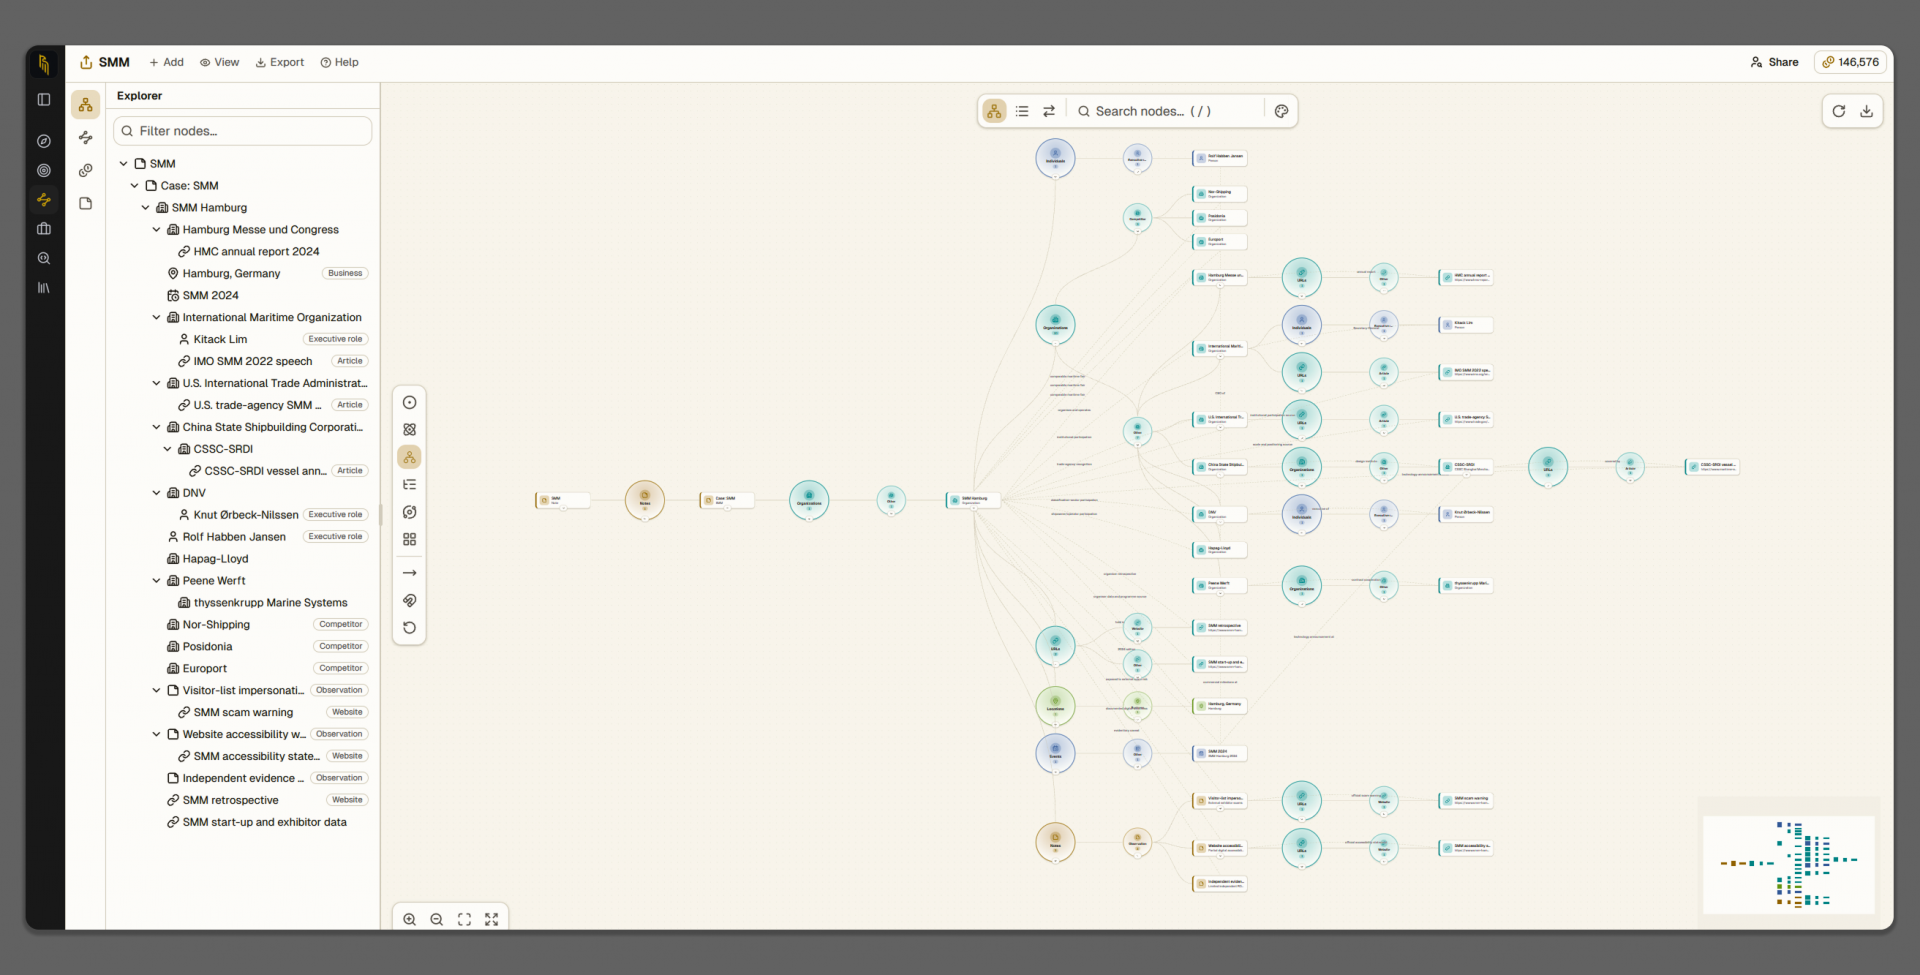The height and width of the screenshot is (975, 1920).
Task: Select the atom force layout tool
Action: (x=410, y=429)
